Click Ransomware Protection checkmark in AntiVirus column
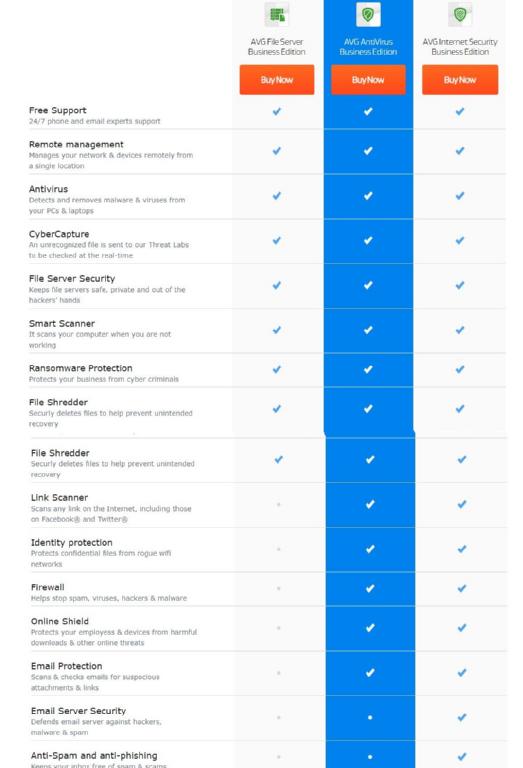 (x=368, y=369)
